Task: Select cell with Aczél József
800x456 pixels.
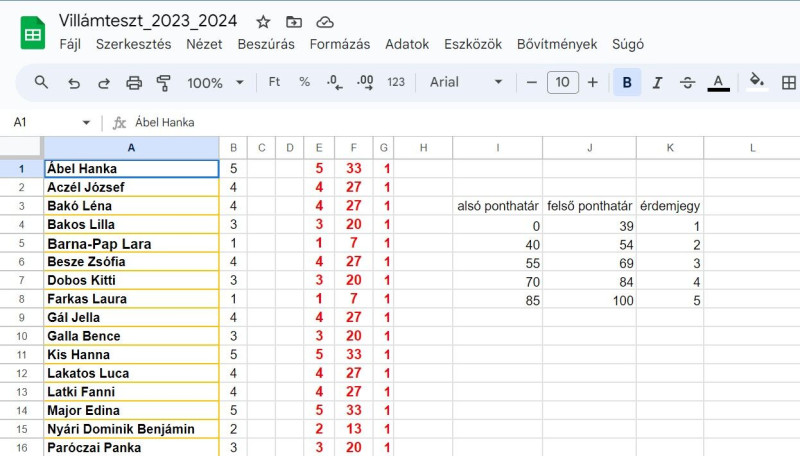Action: point(132,187)
